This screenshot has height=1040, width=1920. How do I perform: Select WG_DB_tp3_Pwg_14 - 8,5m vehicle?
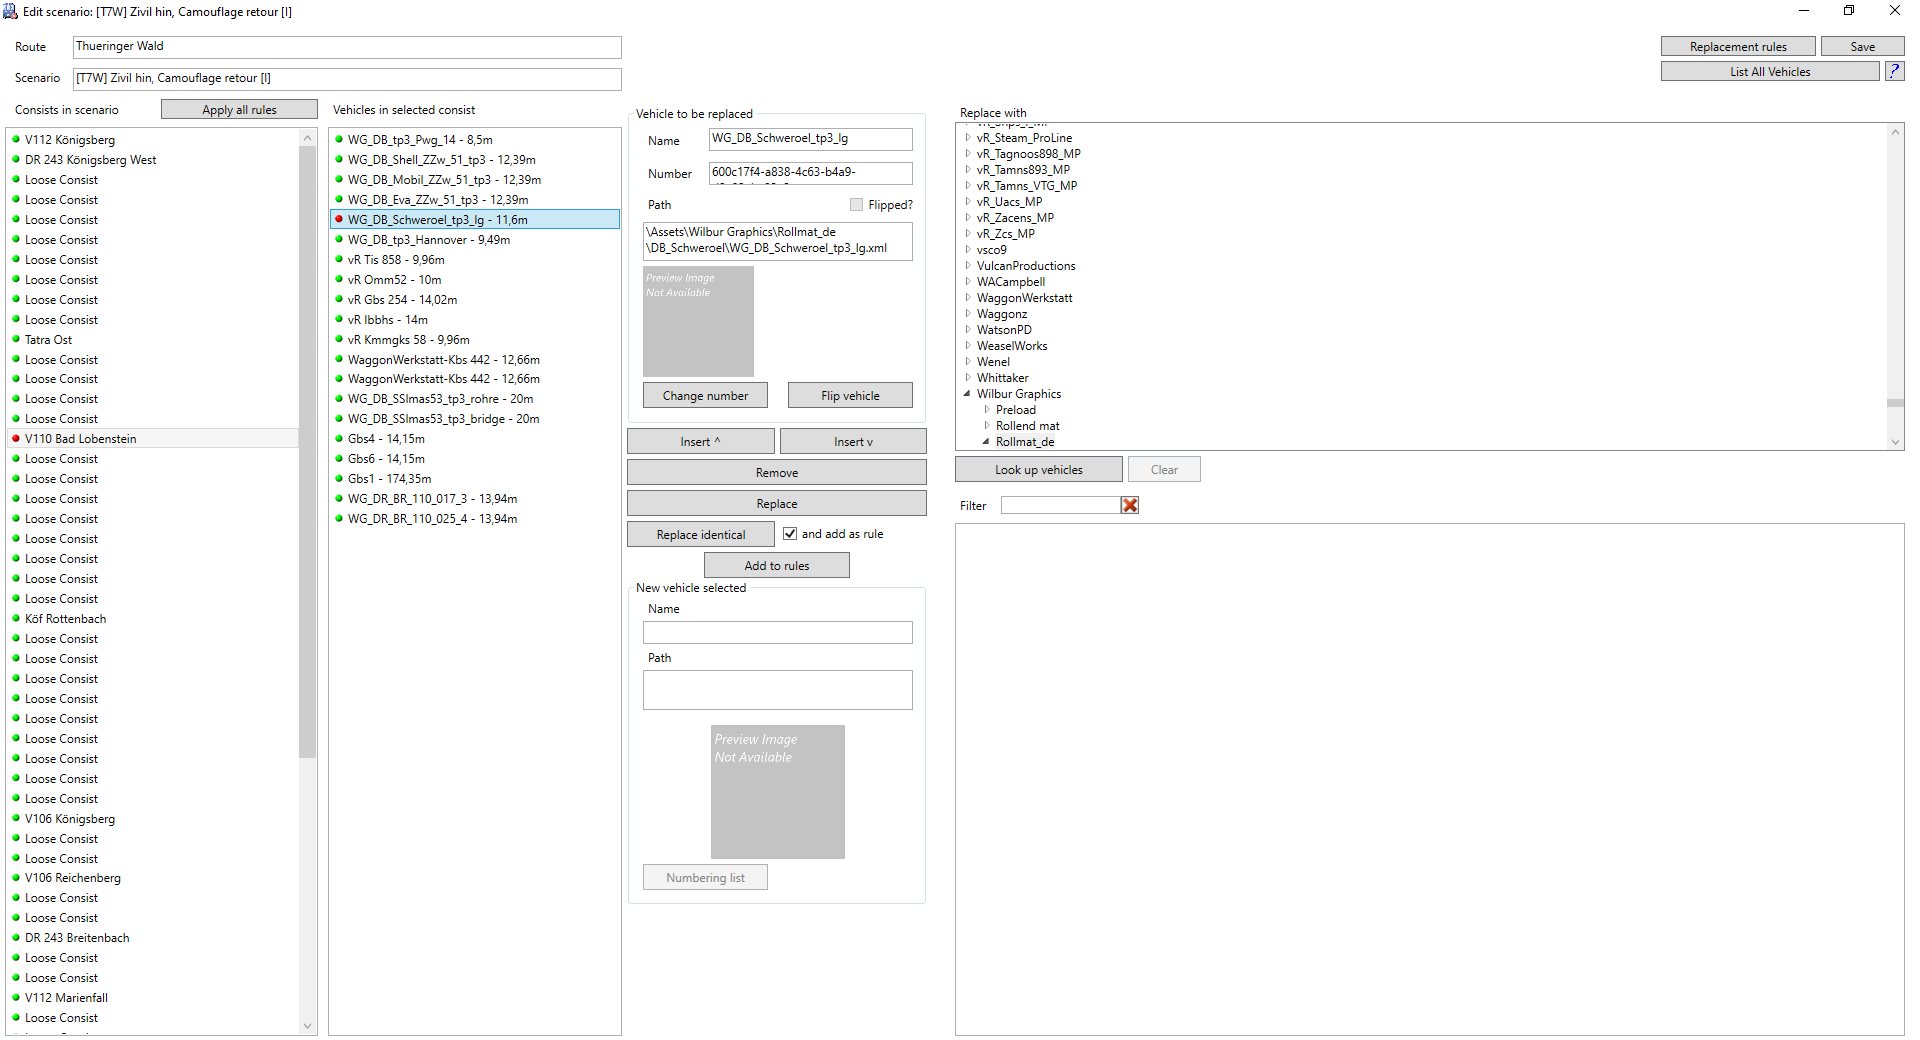point(420,140)
